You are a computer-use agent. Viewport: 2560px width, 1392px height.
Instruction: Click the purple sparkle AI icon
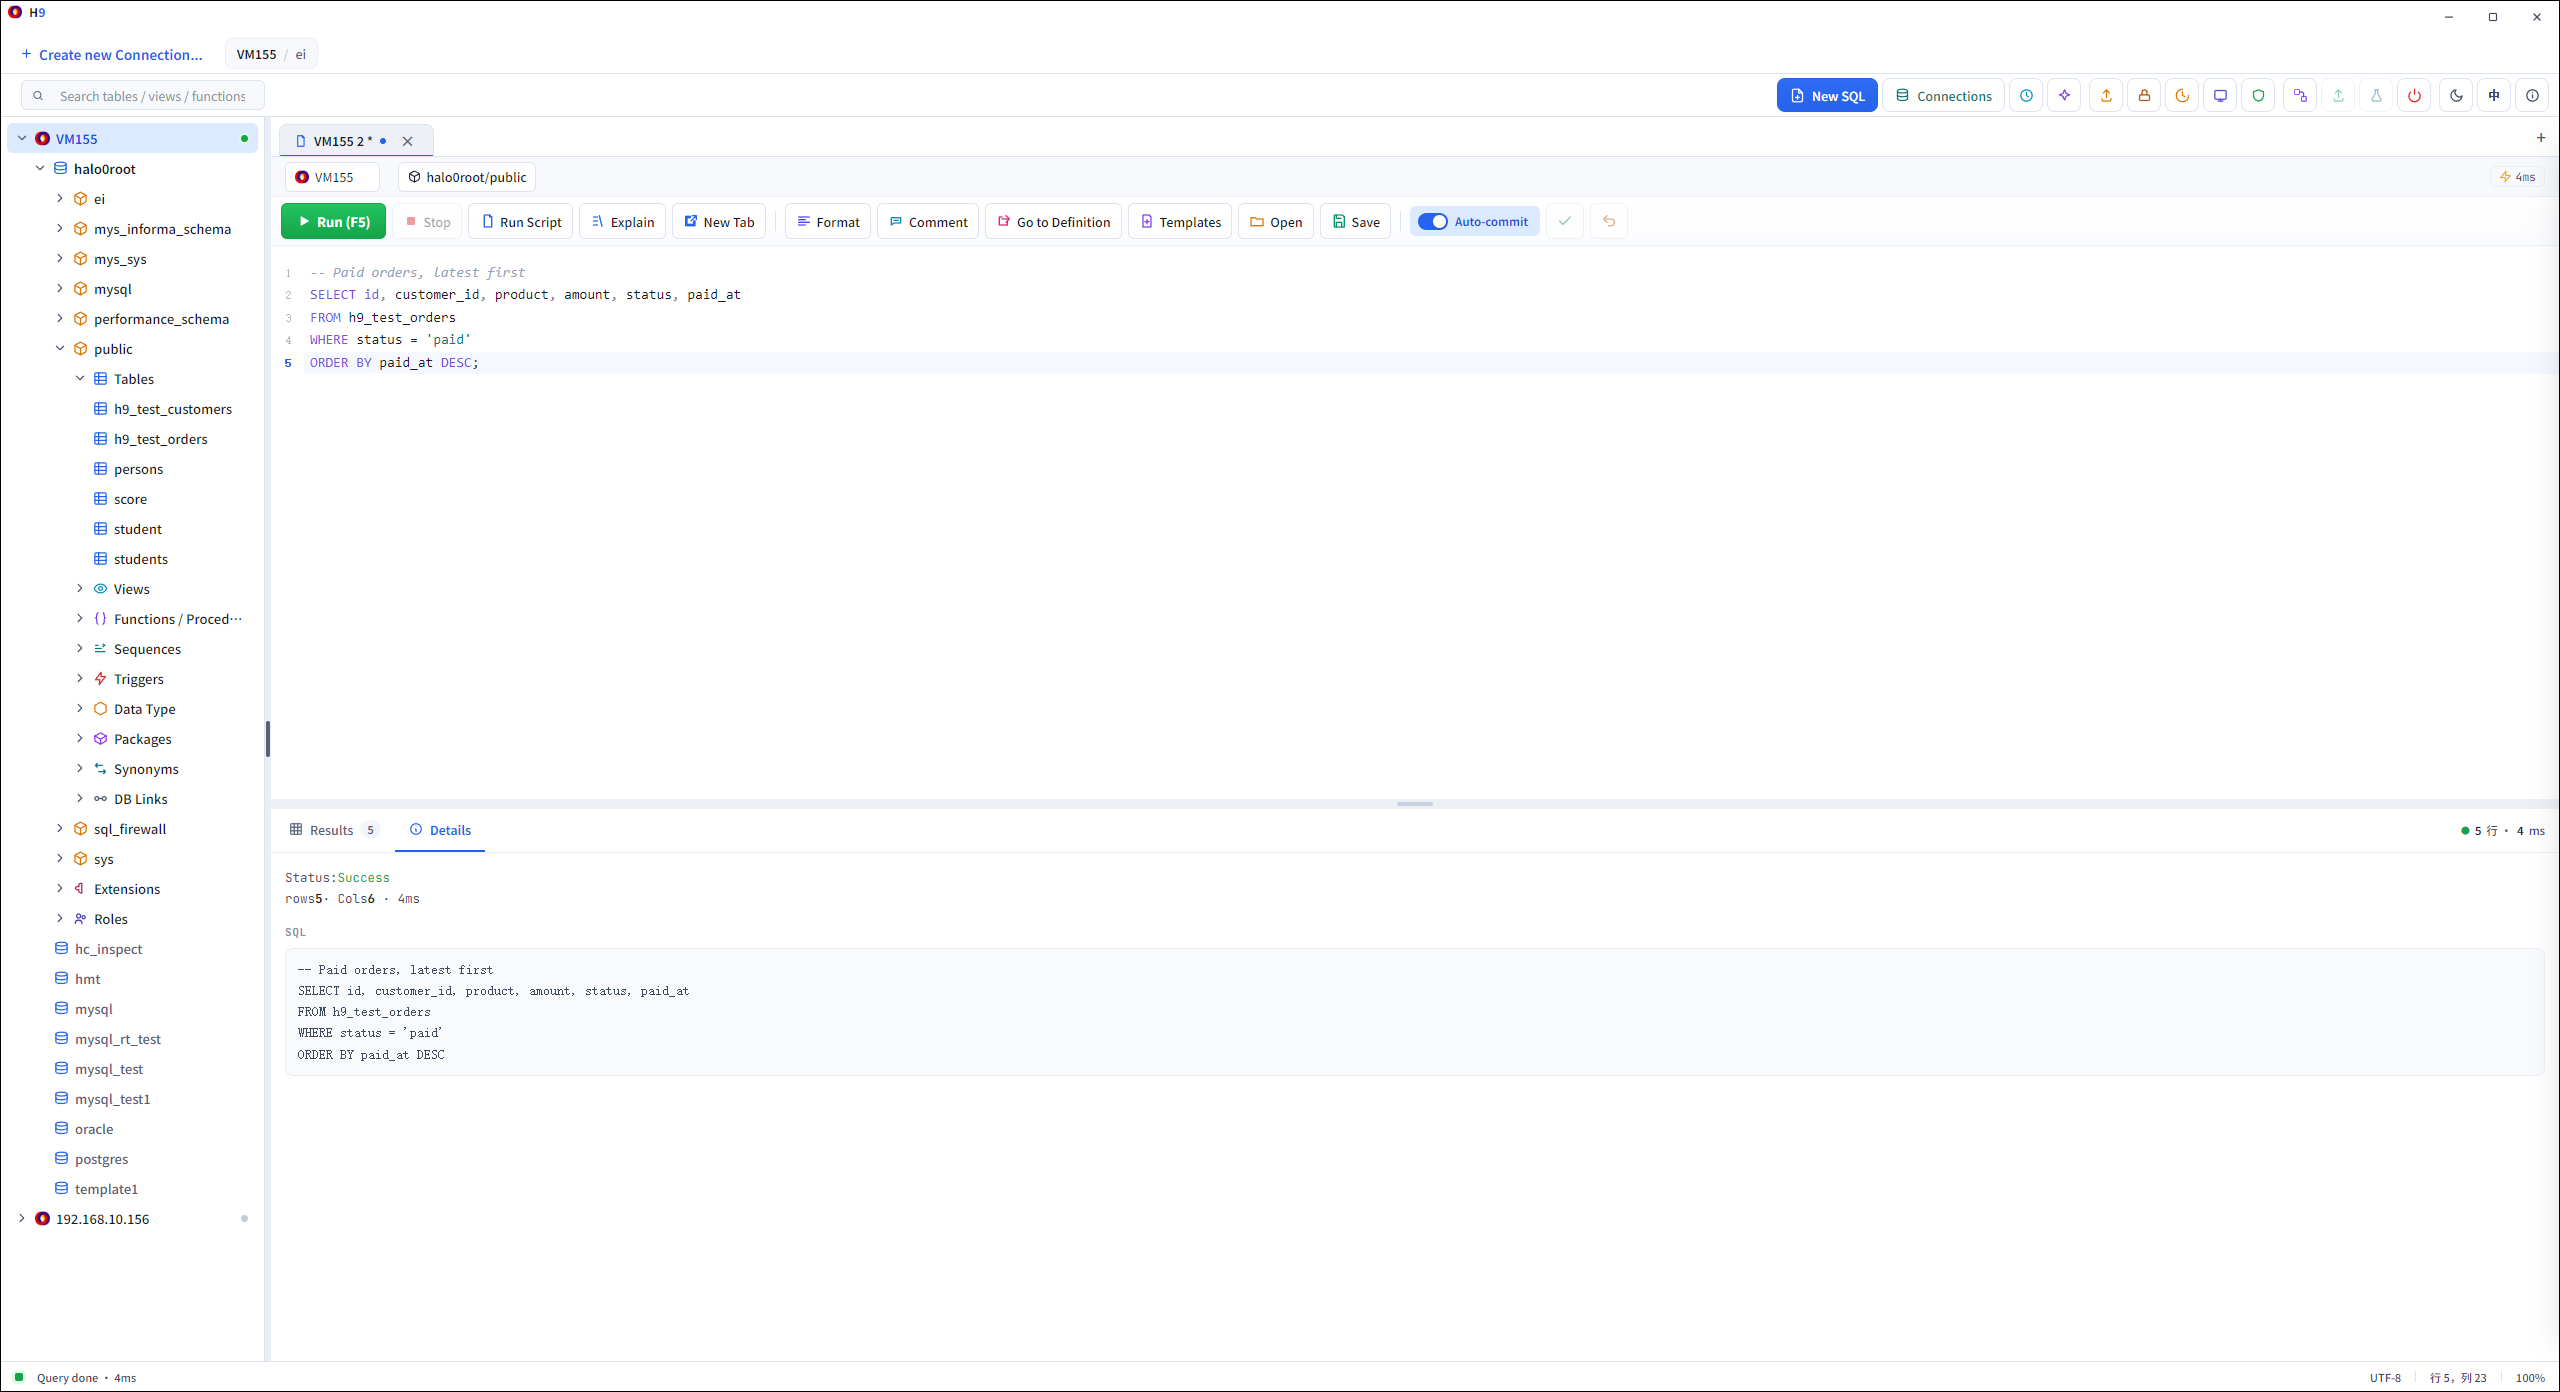(2064, 96)
